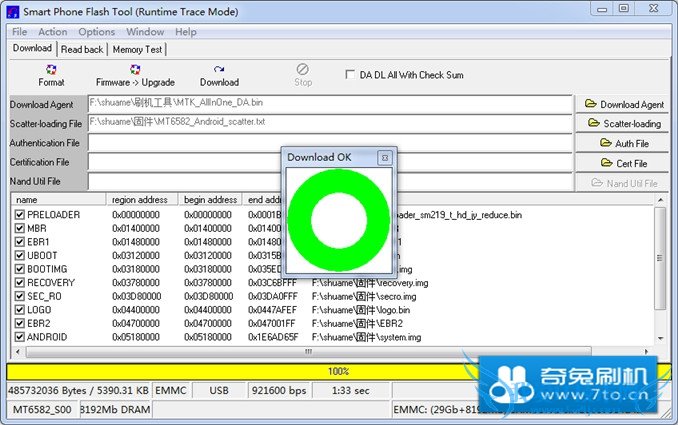
Task: Close the Download OK popup
Action: 384,158
